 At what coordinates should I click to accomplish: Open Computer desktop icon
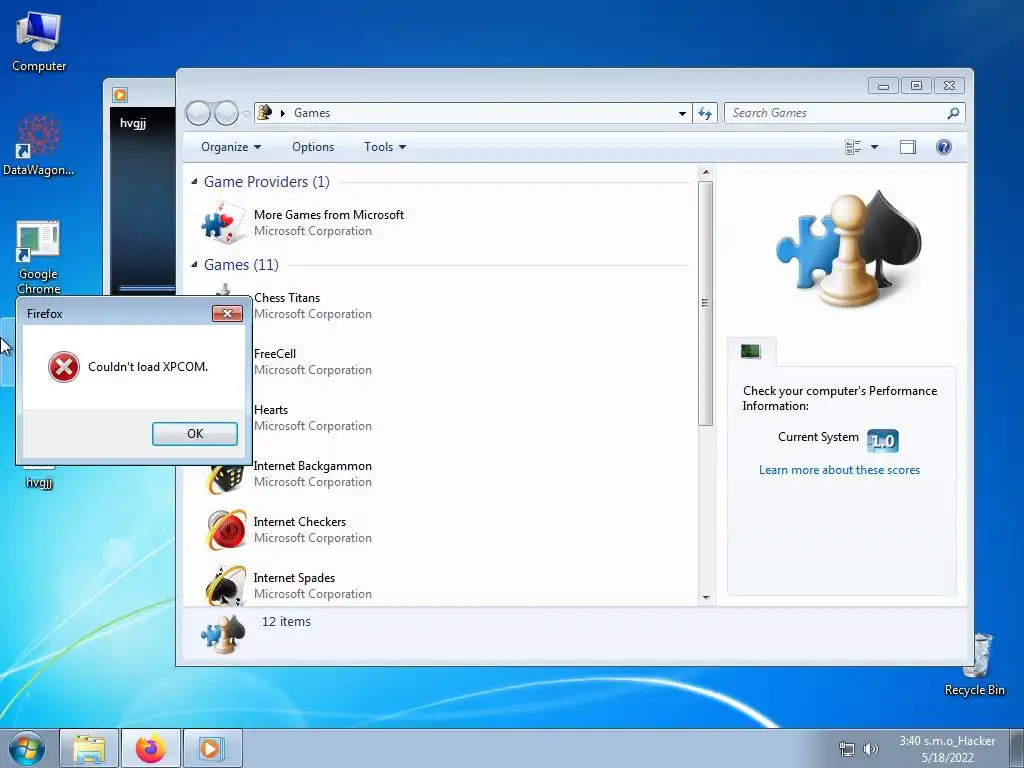(39, 42)
